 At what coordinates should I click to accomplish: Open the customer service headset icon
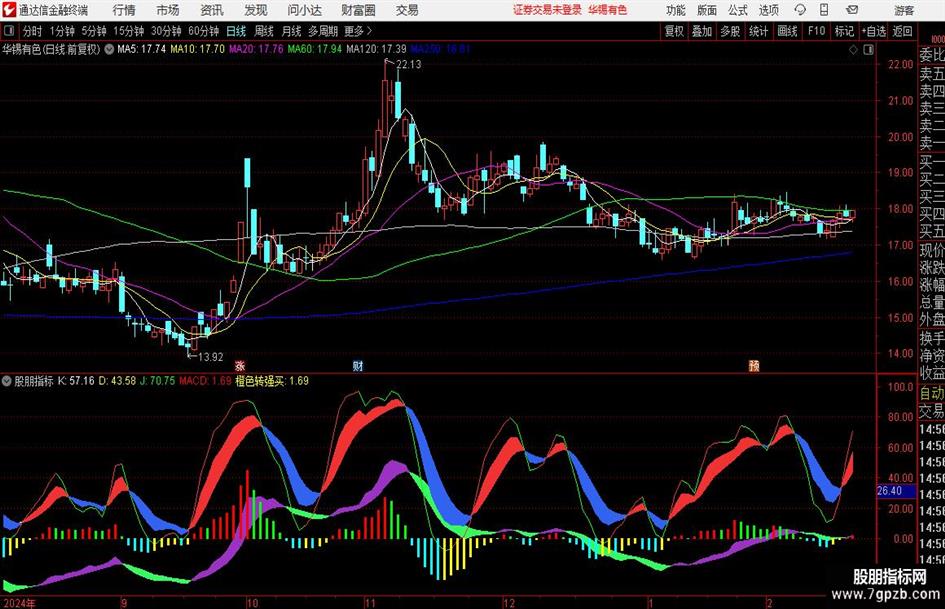tap(800, 10)
